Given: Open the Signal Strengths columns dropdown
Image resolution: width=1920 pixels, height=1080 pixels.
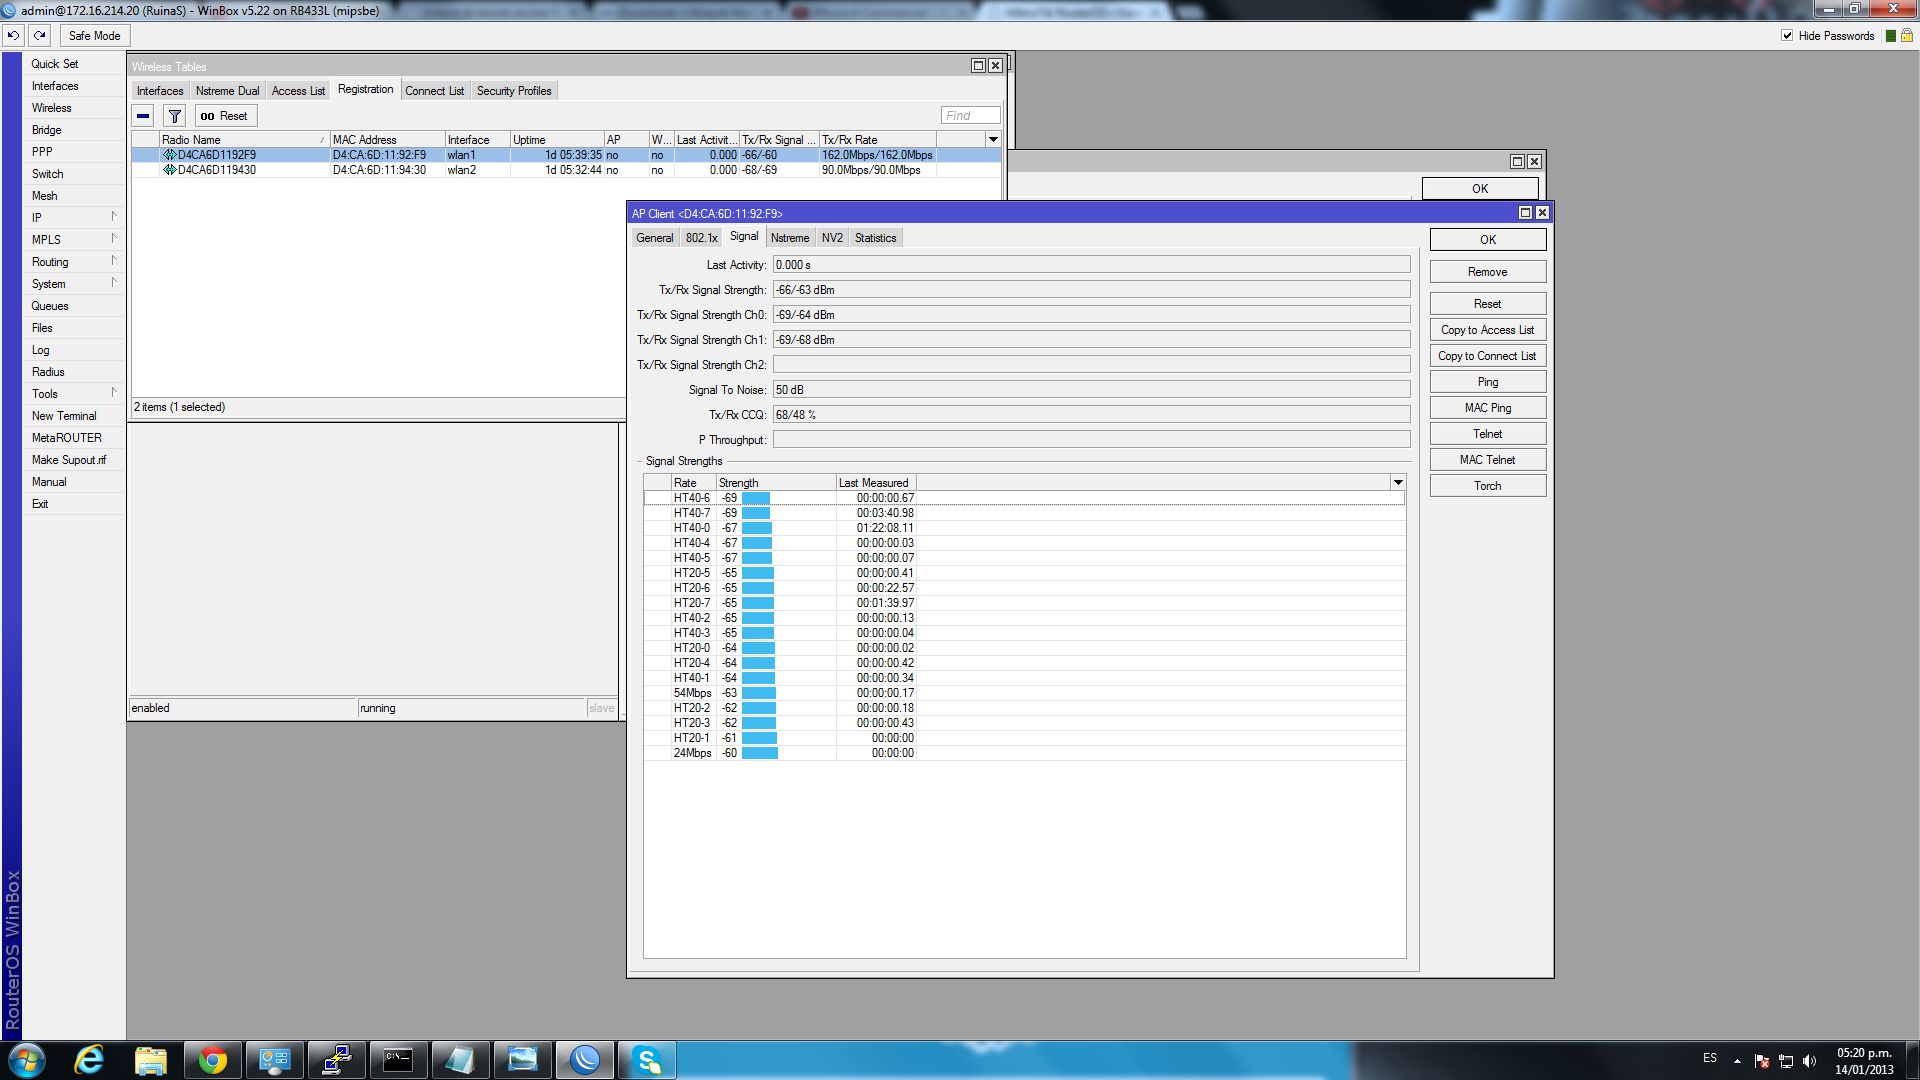Looking at the screenshot, I should (x=1398, y=483).
